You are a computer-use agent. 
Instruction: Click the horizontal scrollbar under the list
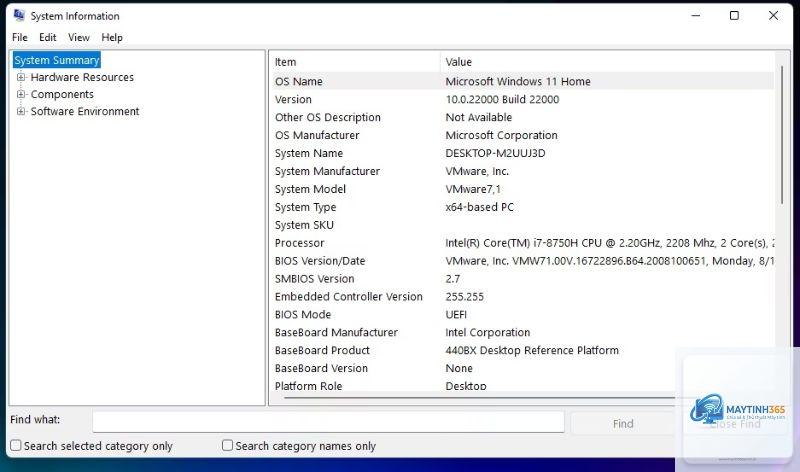click(x=480, y=397)
